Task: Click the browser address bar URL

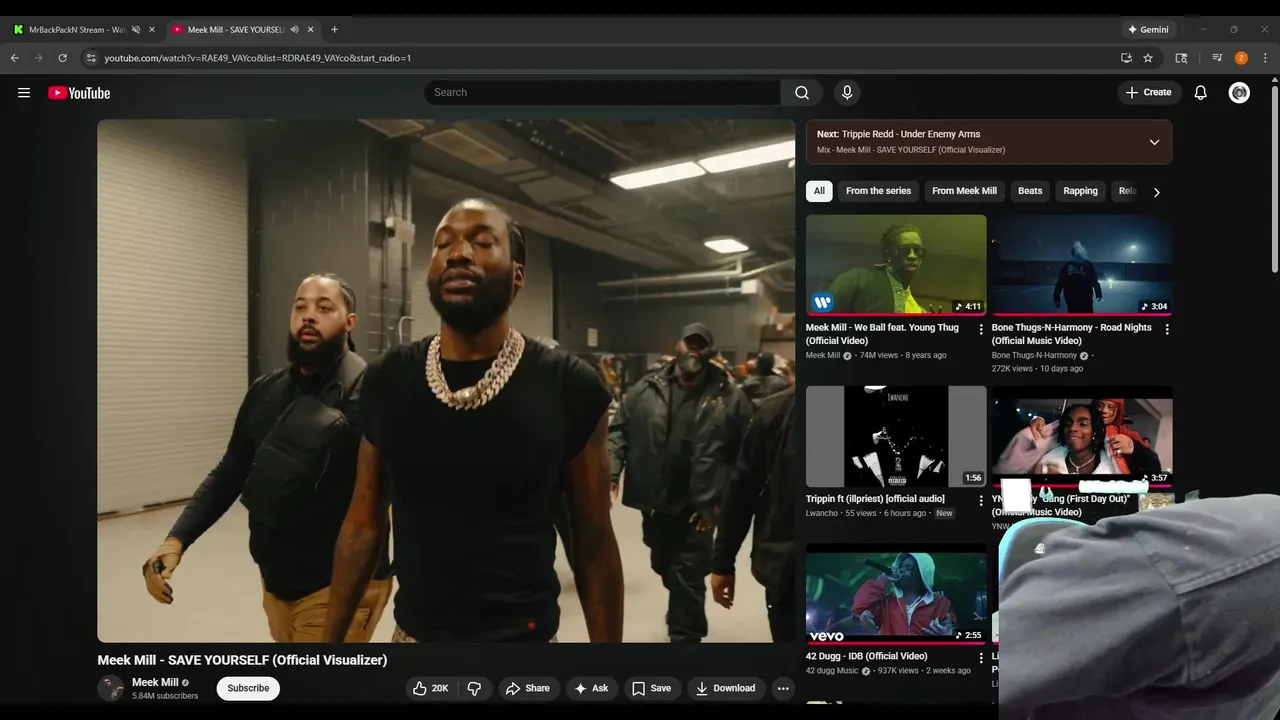Action: (x=258, y=58)
